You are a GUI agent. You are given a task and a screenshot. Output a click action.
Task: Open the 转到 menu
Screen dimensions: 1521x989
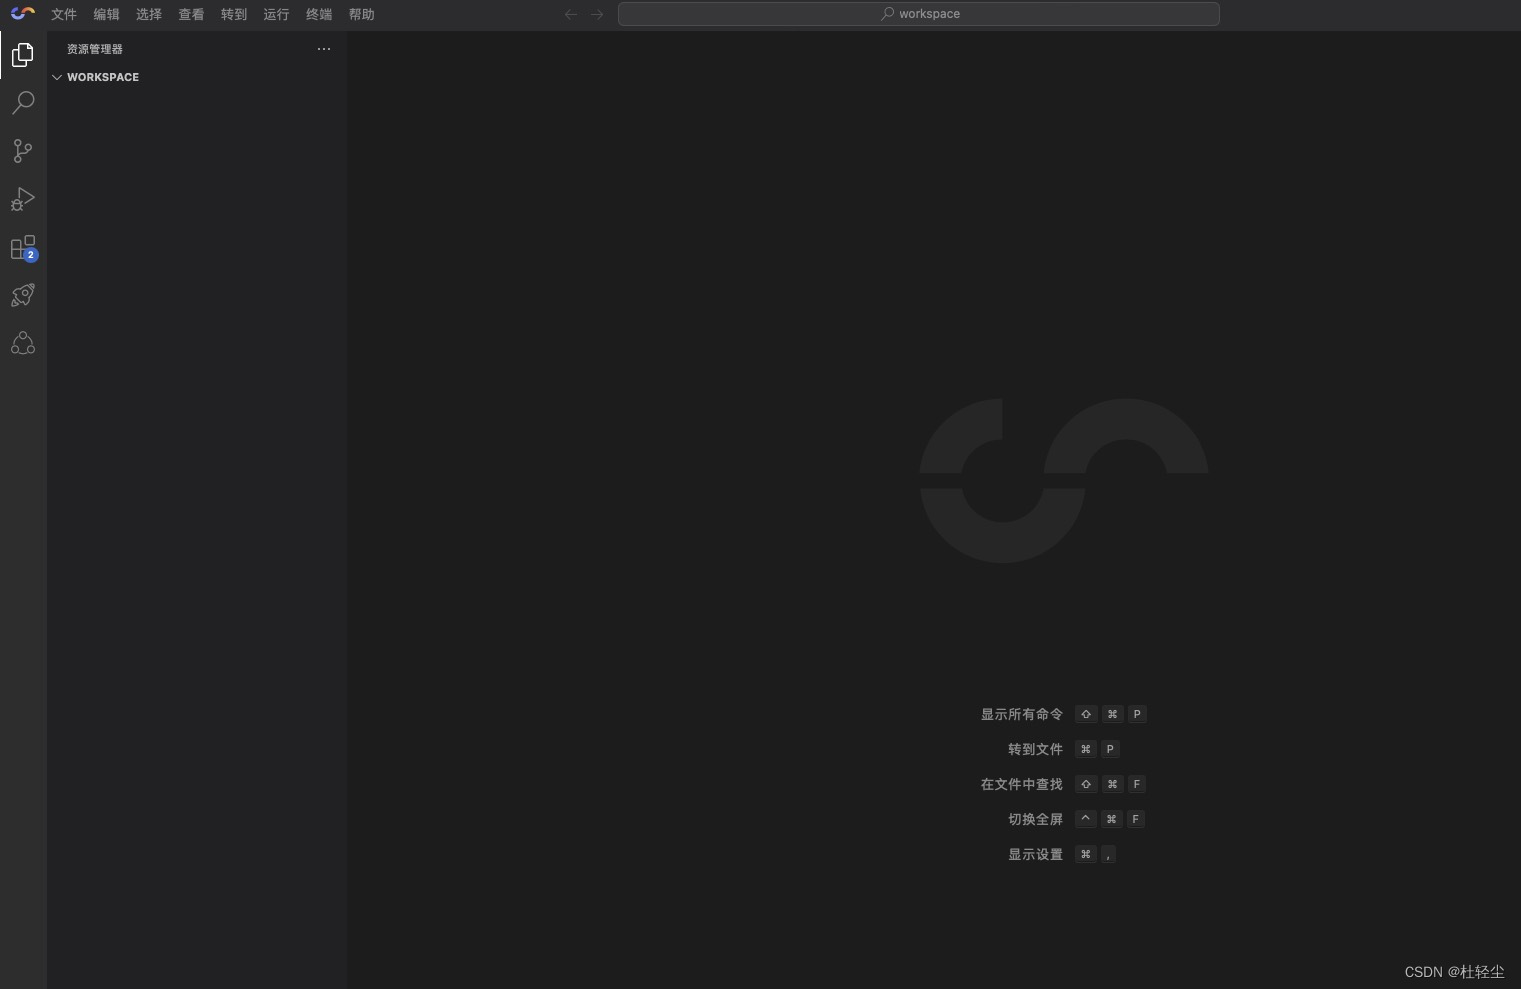(x=234, y=14)
